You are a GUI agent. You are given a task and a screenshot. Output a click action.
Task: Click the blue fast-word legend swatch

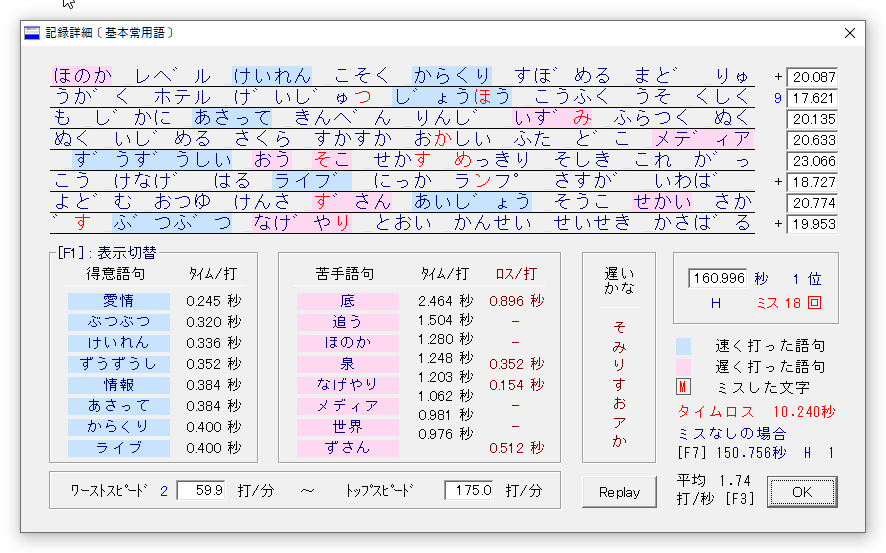(684, 346)
